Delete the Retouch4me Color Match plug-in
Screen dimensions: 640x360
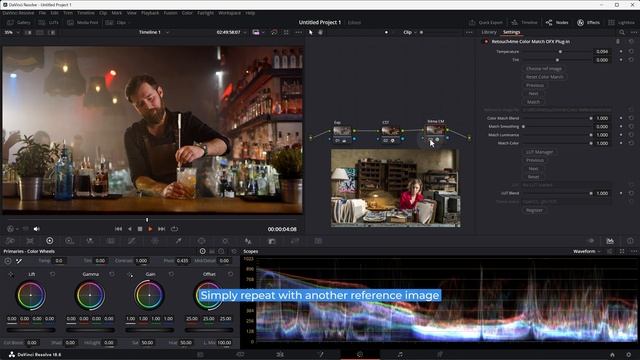618,41
